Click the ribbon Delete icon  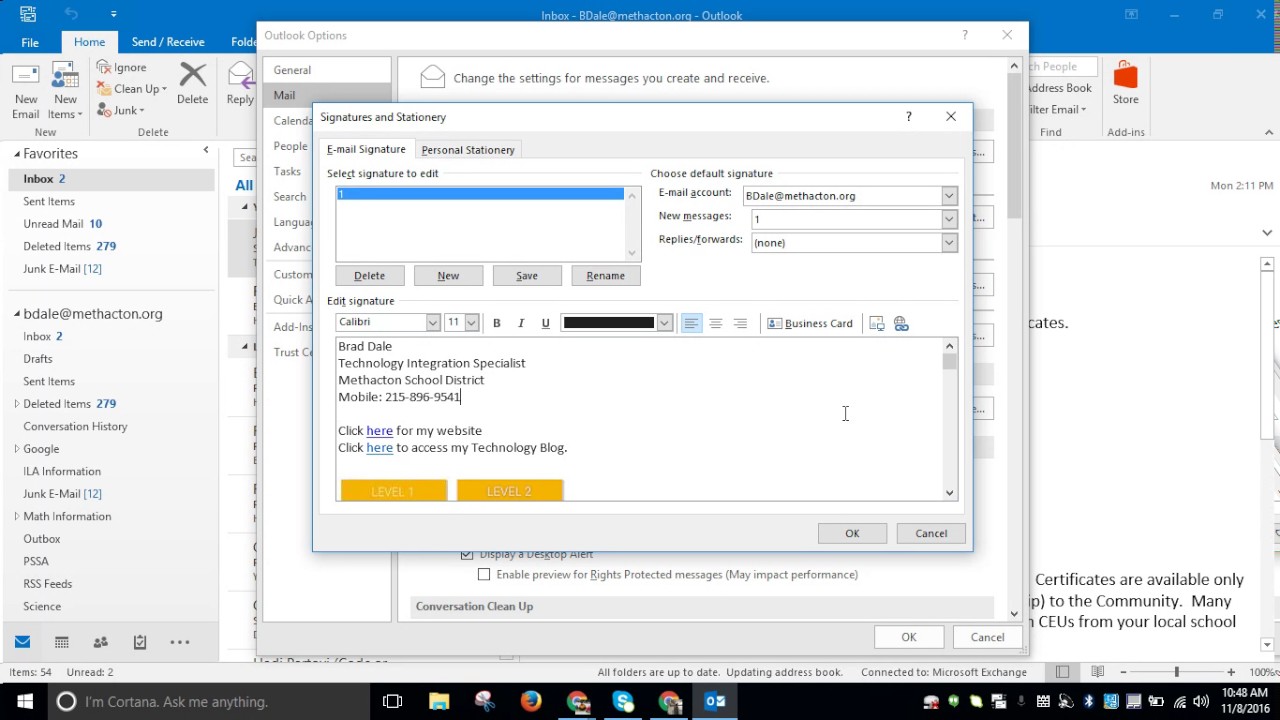pos(192,84)
